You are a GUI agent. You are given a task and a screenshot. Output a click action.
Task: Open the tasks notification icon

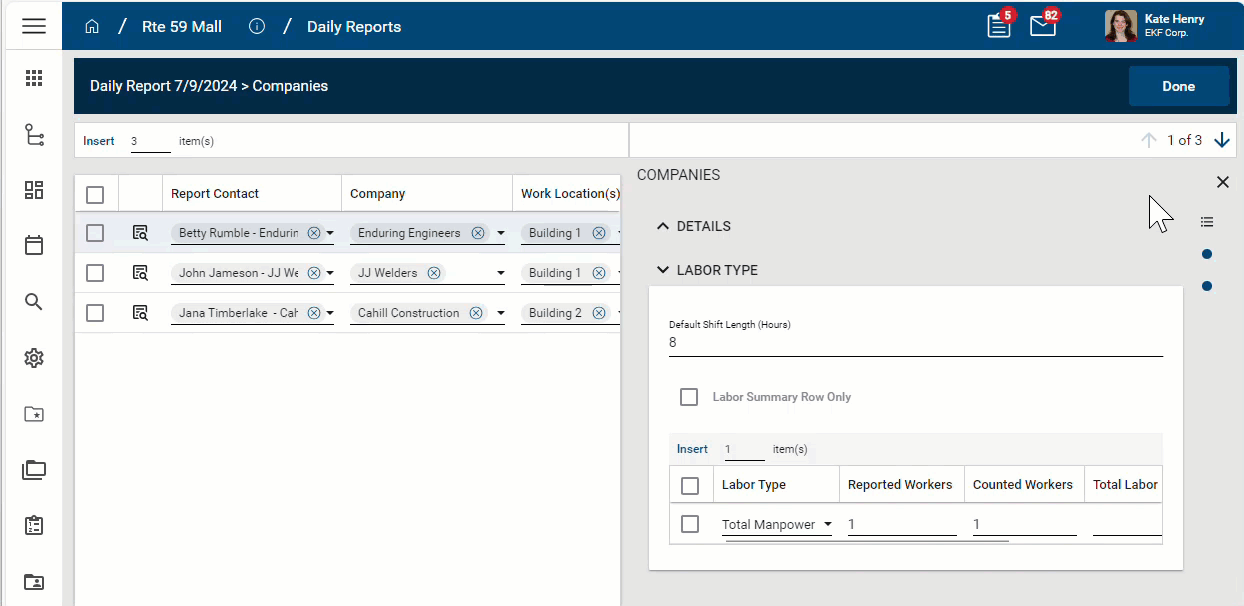[999, 27]
